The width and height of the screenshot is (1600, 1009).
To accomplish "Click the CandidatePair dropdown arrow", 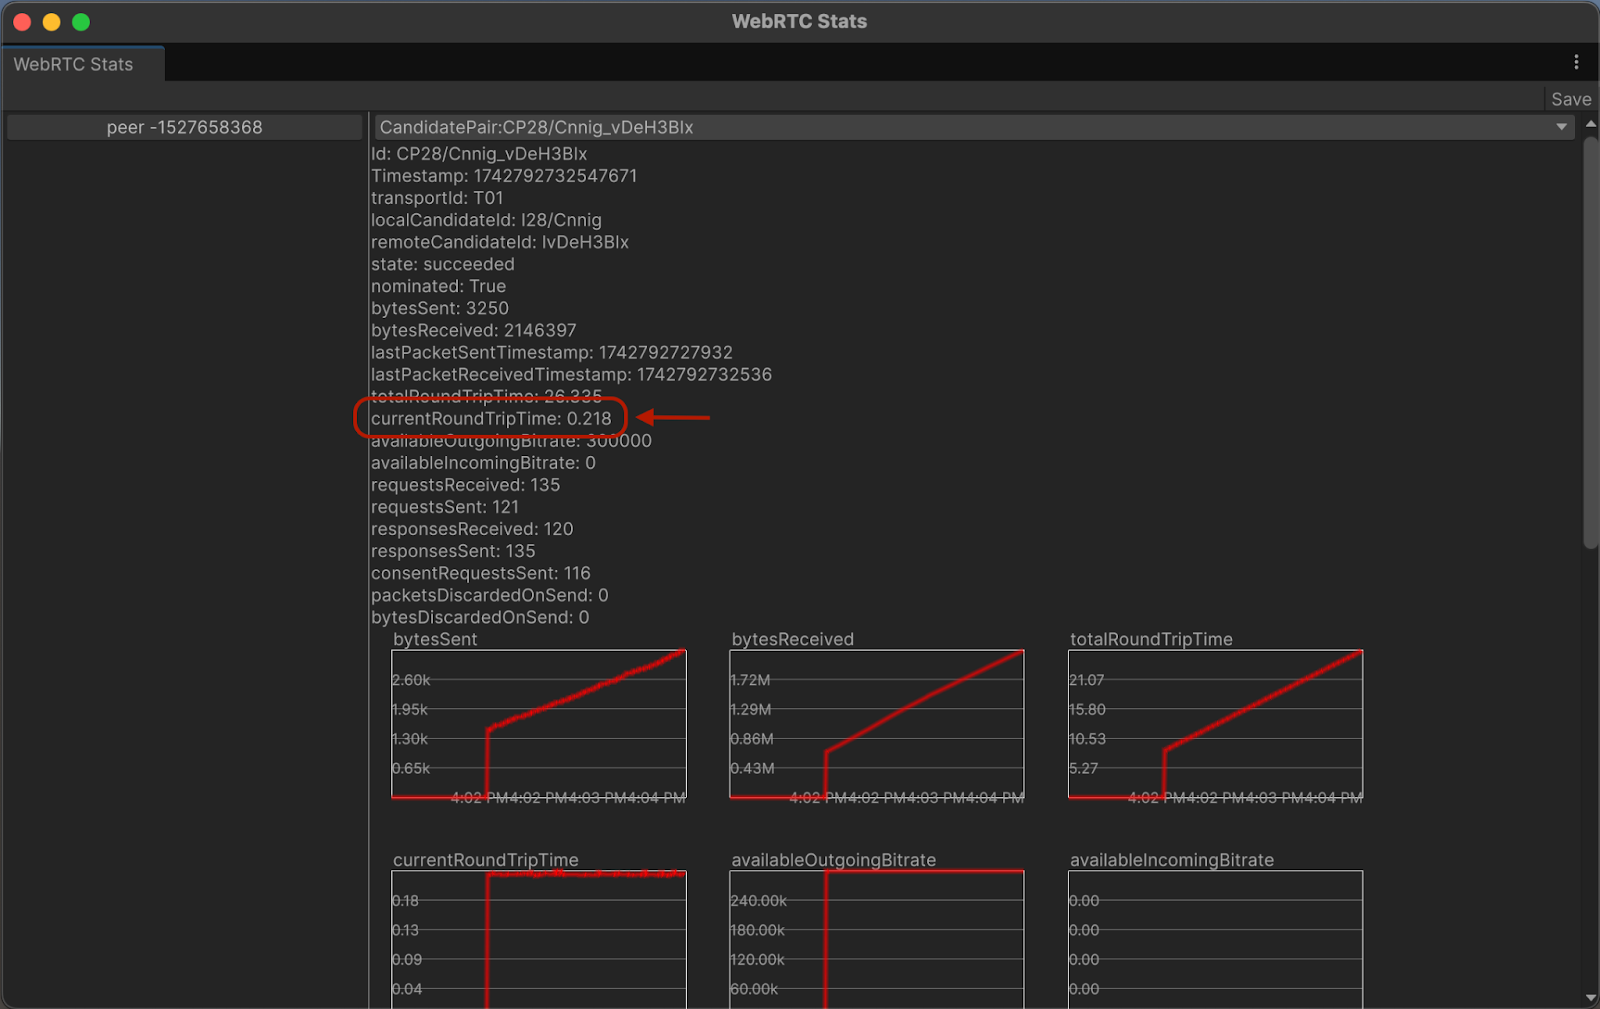I will (1561, 127).
